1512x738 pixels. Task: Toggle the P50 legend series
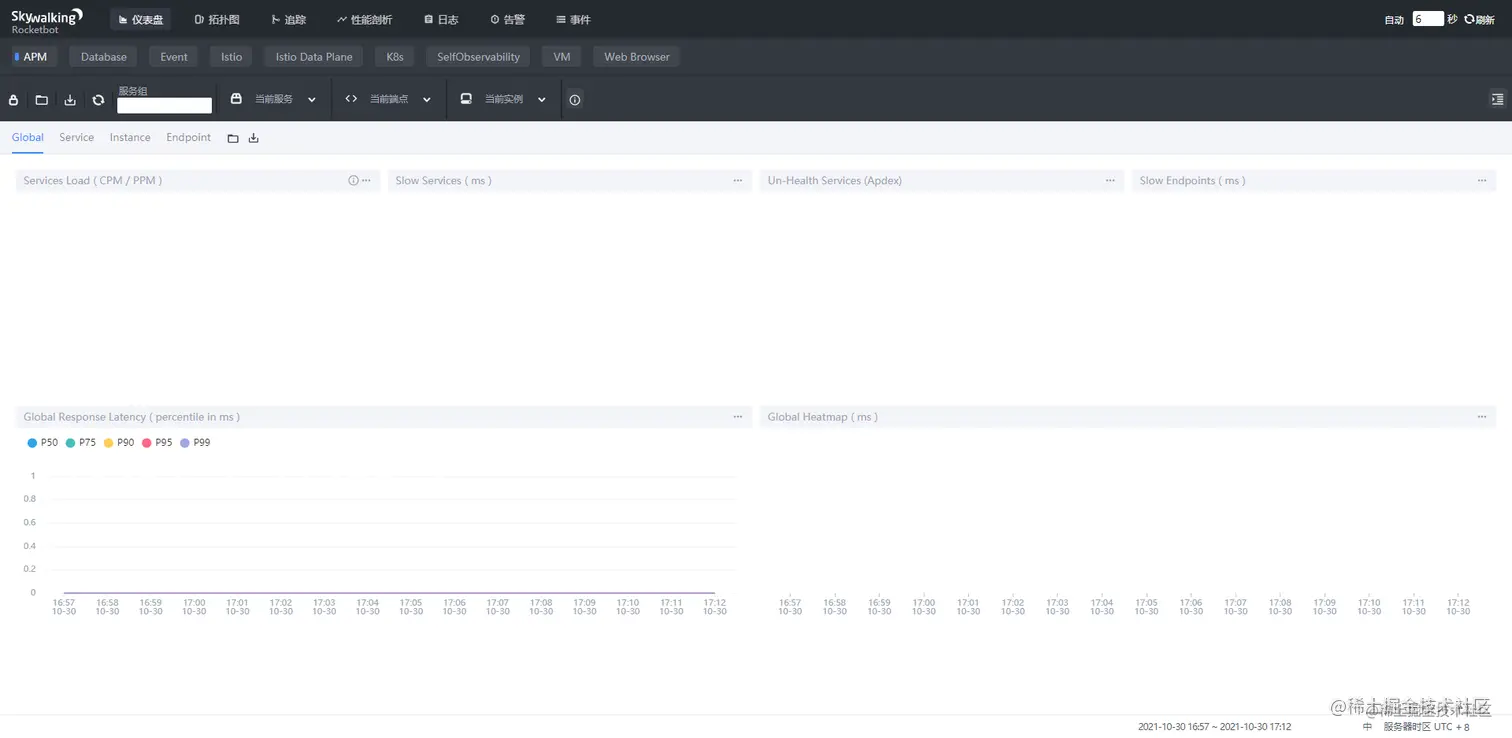pyautogui.click(x=43, y=443)
